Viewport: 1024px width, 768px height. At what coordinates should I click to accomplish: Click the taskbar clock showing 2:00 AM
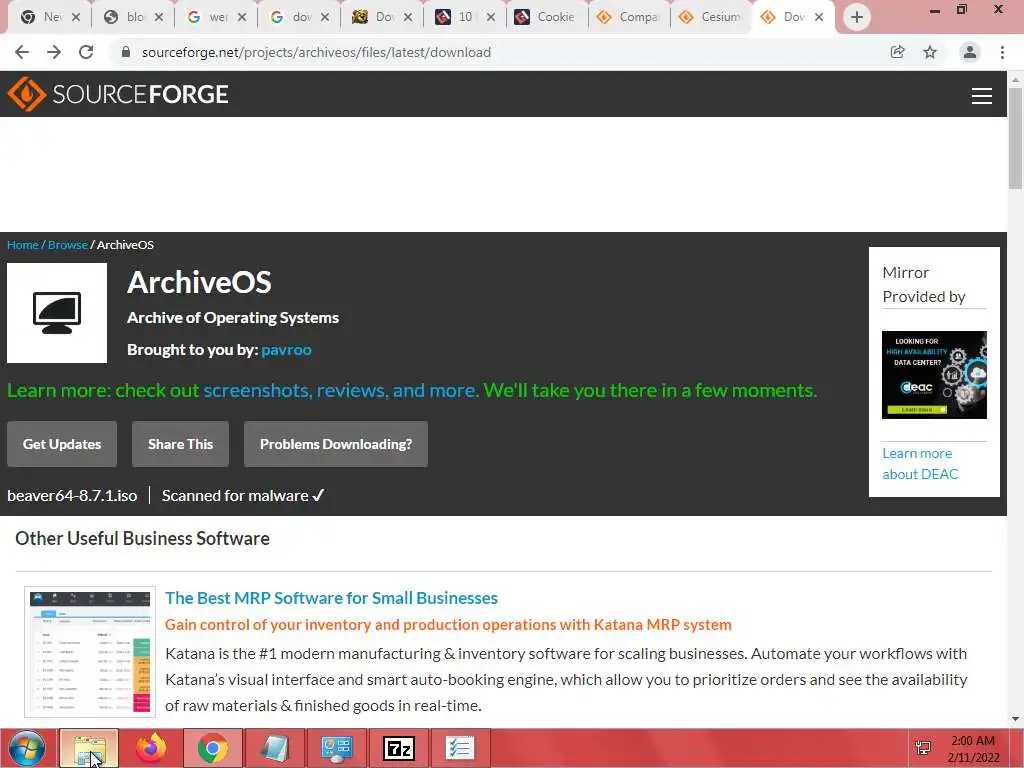click(x=973, y=748)
